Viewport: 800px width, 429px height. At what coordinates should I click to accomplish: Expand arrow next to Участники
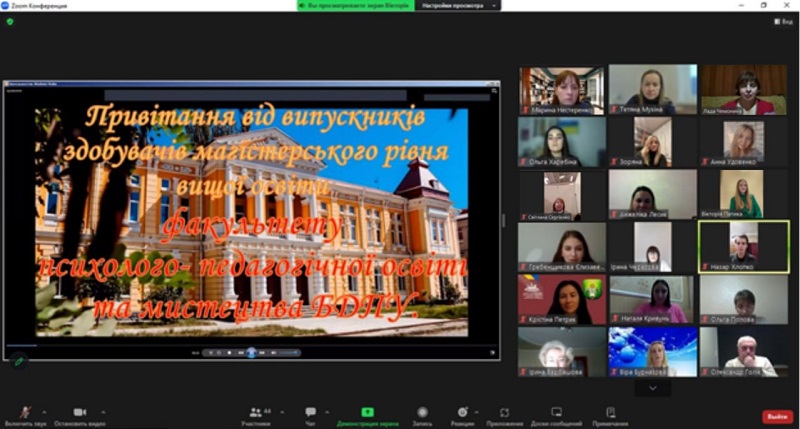(282, 412)
